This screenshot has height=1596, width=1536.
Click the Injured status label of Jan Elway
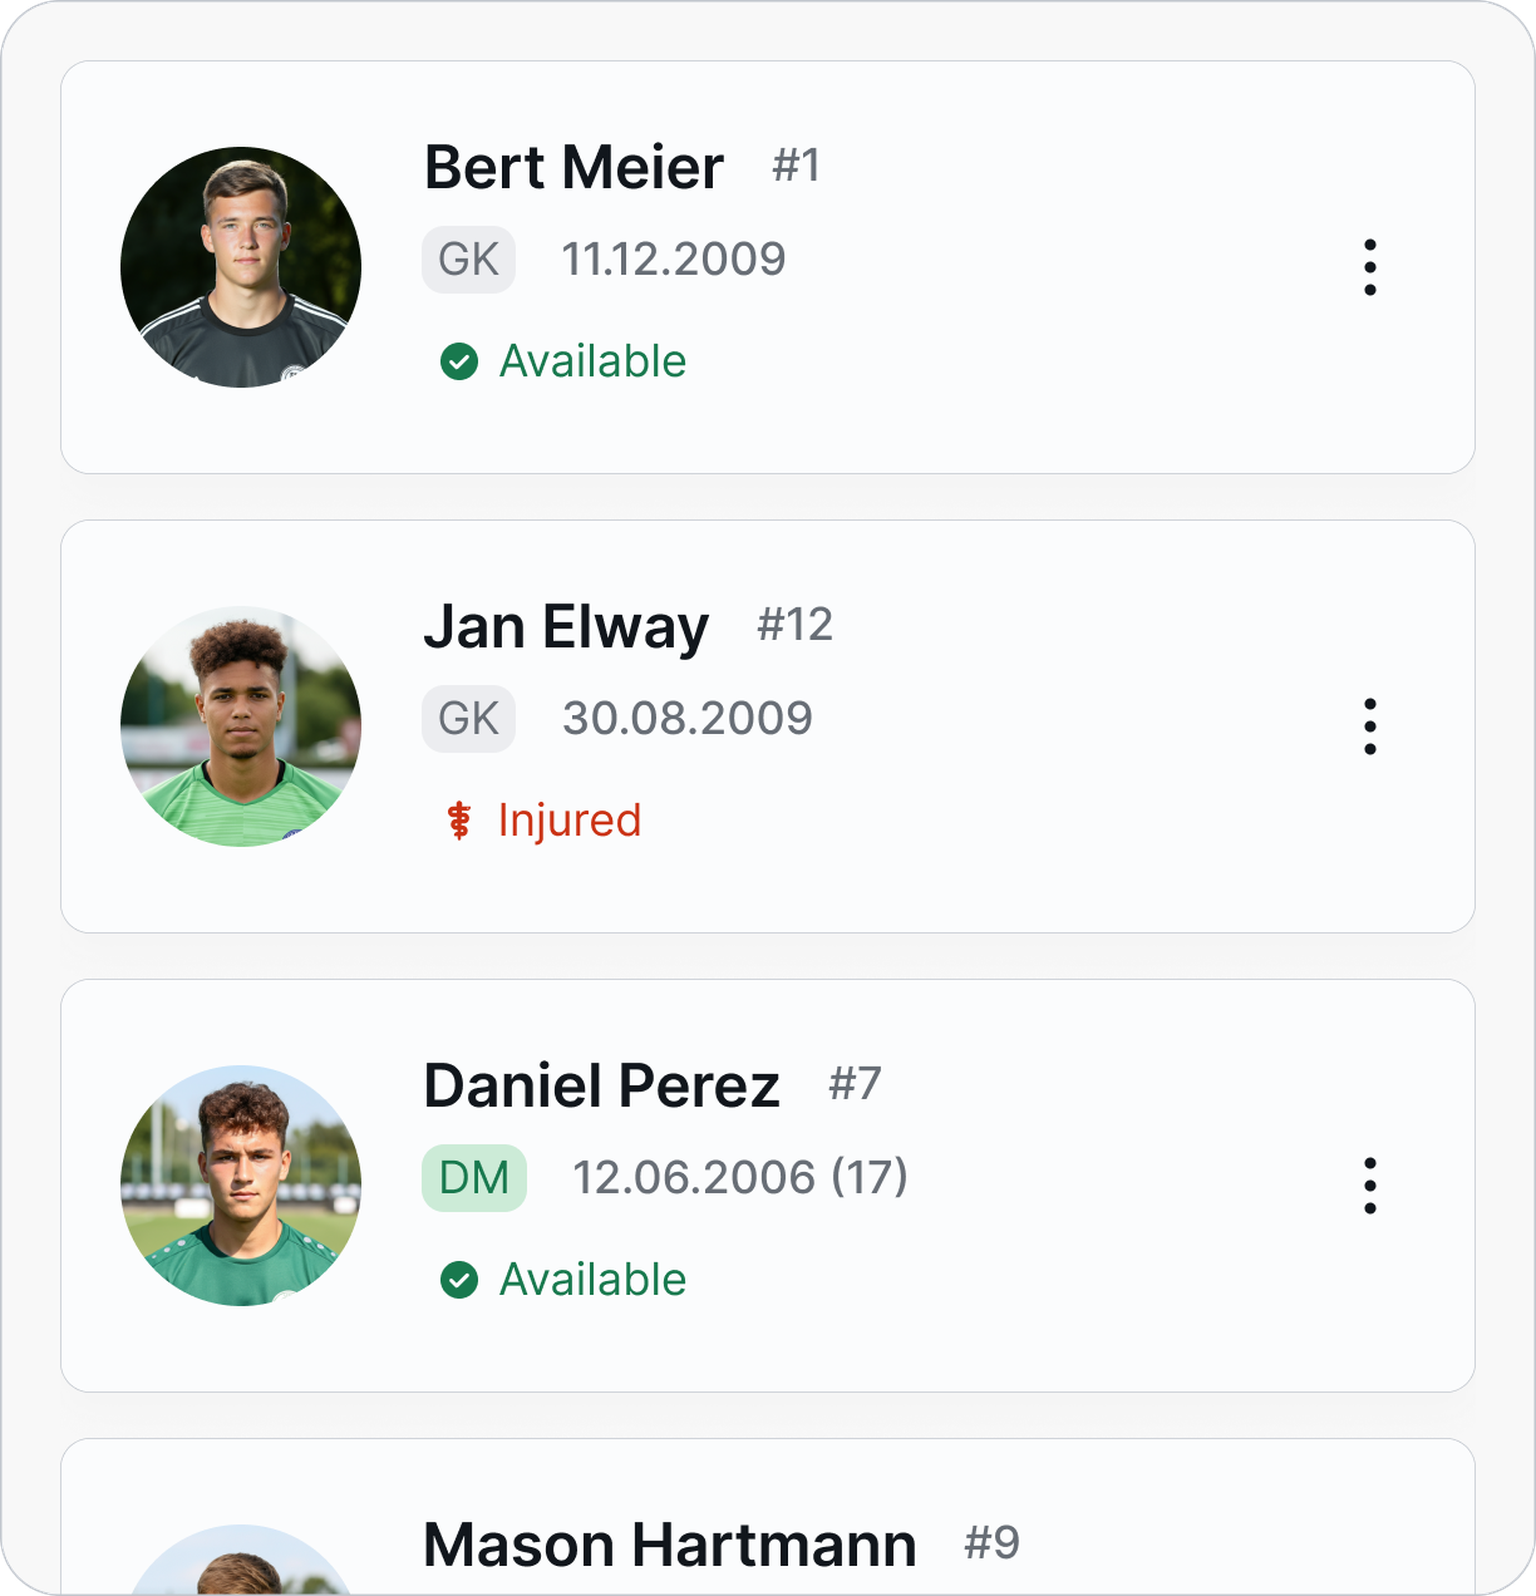point(569,821)
